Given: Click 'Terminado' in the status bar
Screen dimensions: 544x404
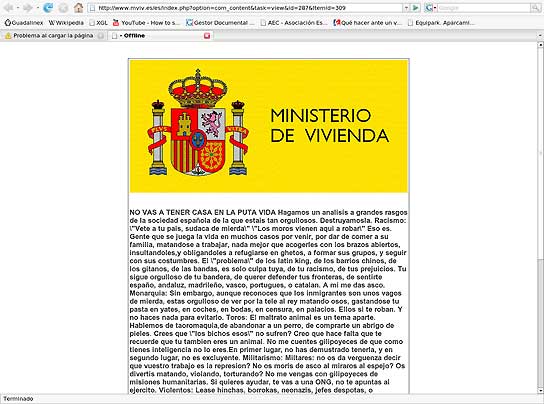Looking at the screenshot, I should point(18,399).
